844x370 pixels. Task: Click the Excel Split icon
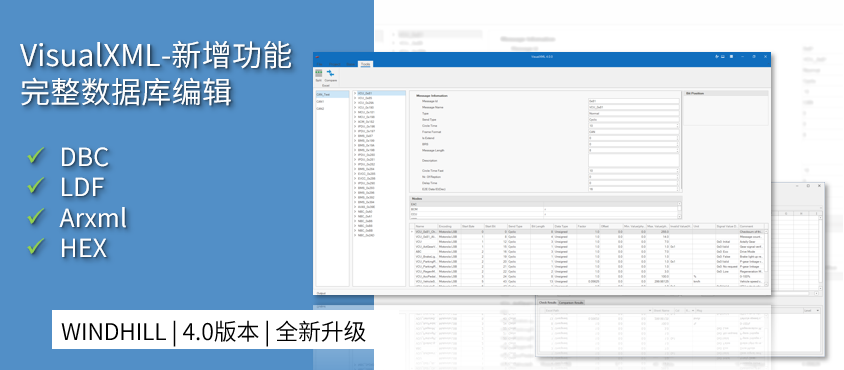click(319, 73)
